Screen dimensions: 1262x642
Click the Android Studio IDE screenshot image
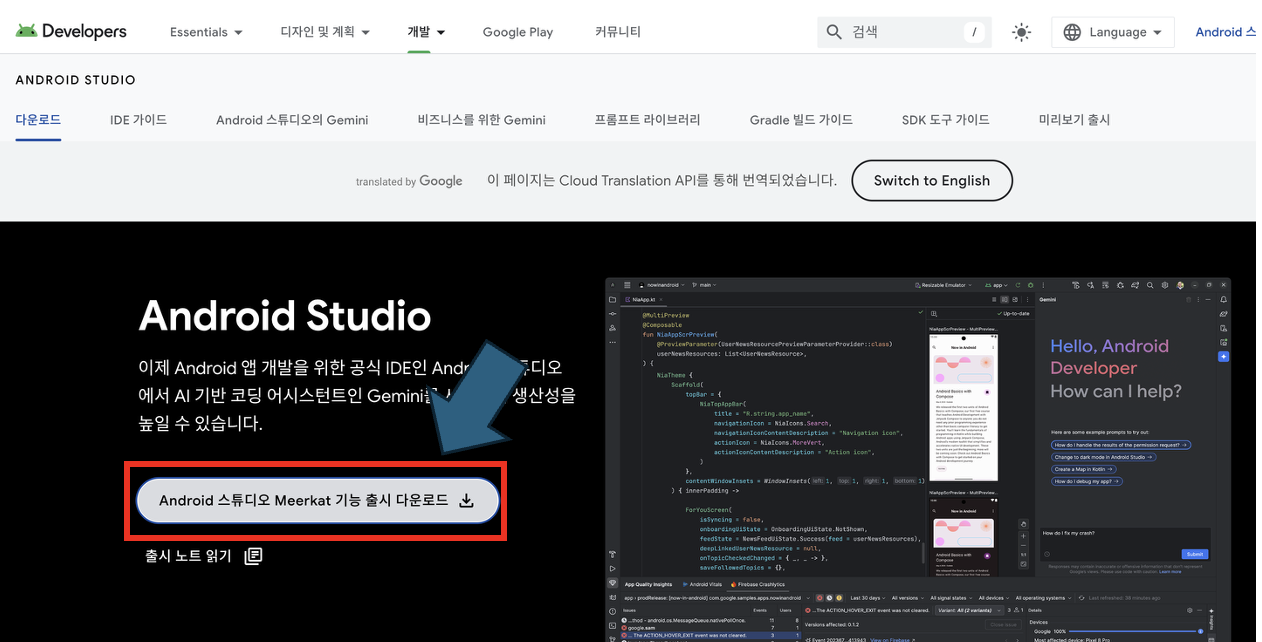pyautogui.click(x=918, y=459)
